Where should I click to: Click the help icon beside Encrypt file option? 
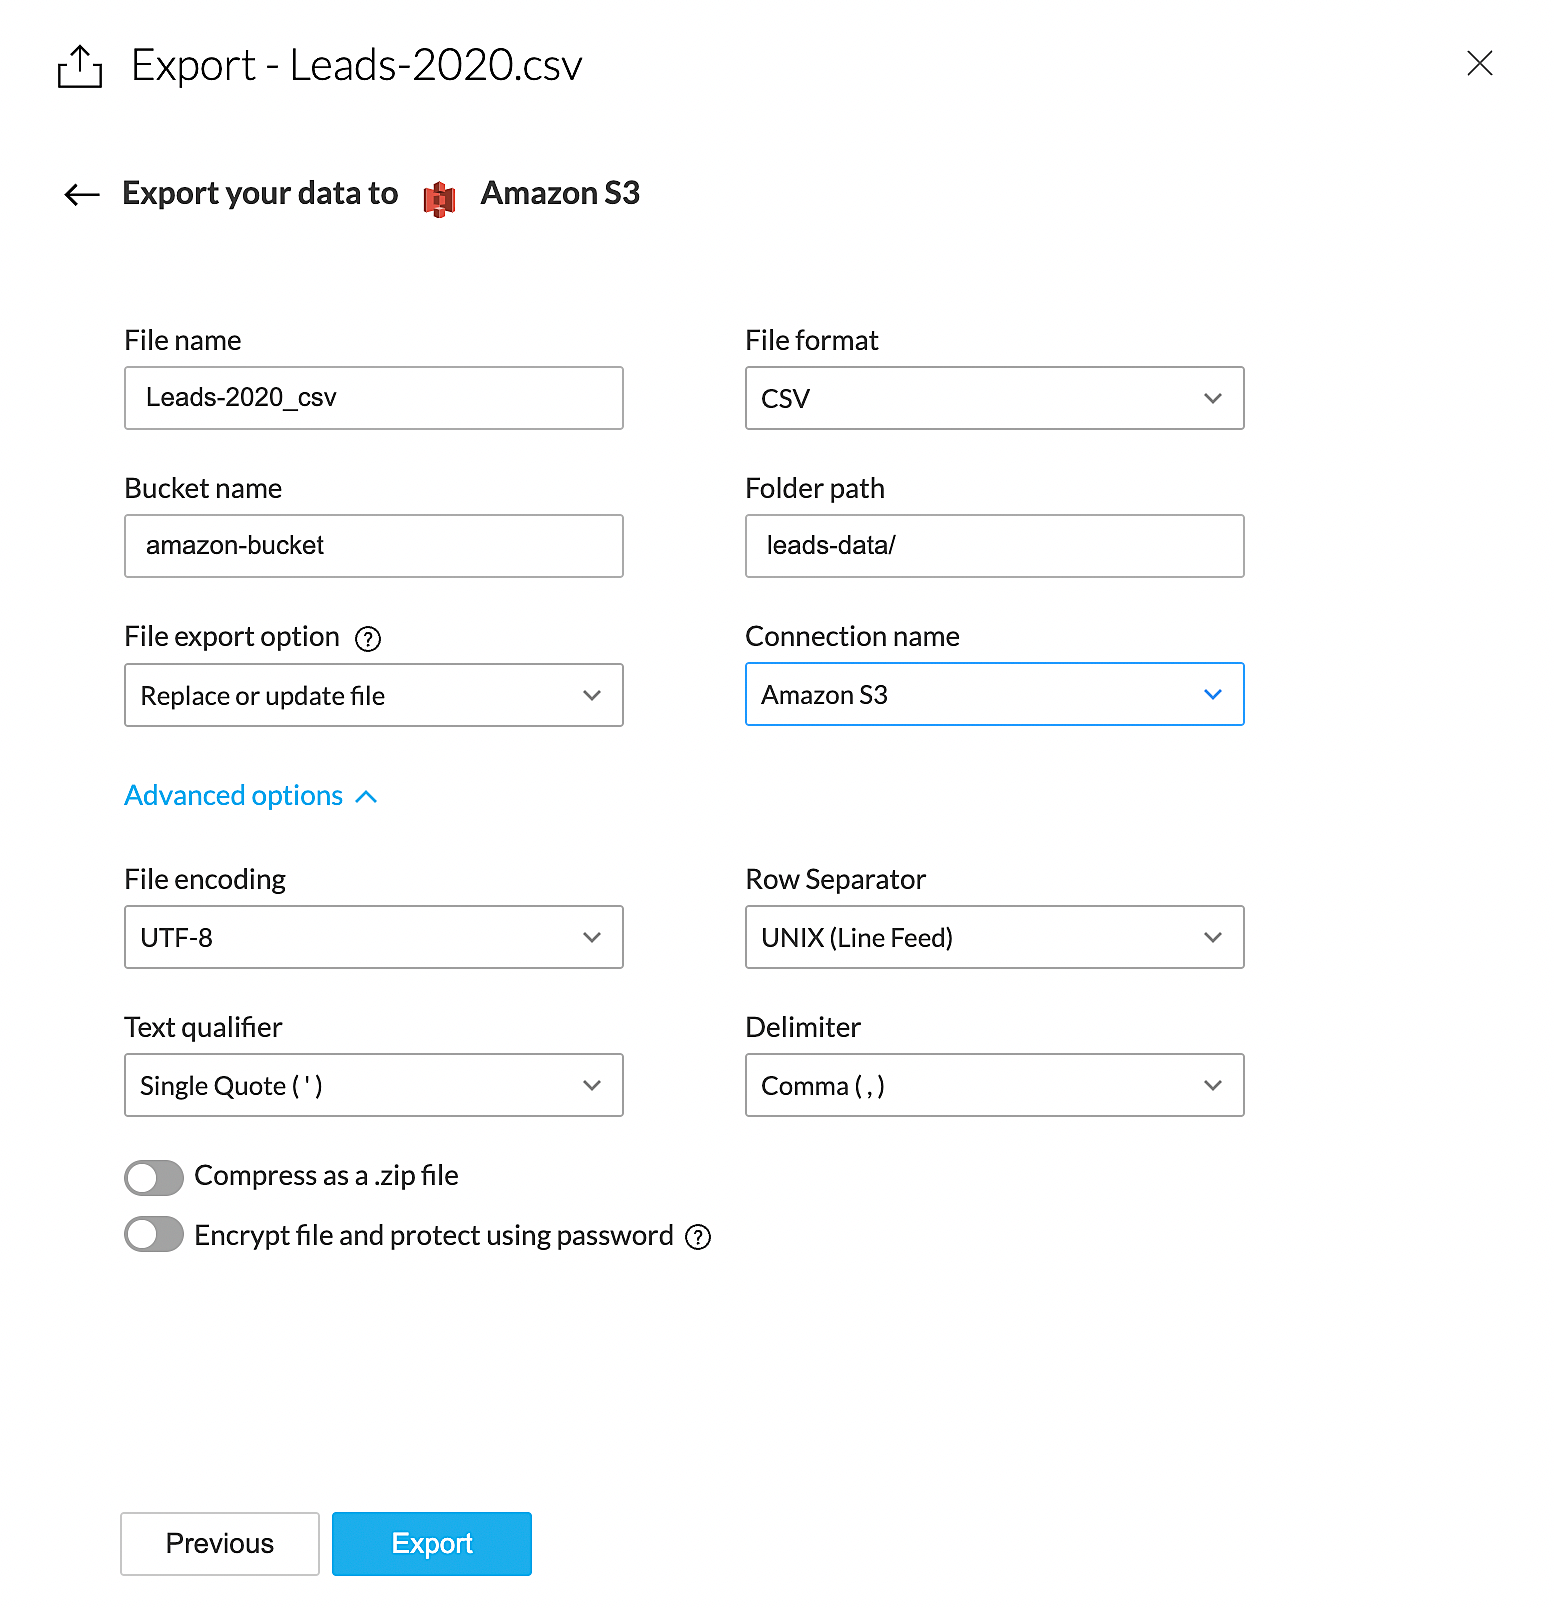(x=698, y=1237)
